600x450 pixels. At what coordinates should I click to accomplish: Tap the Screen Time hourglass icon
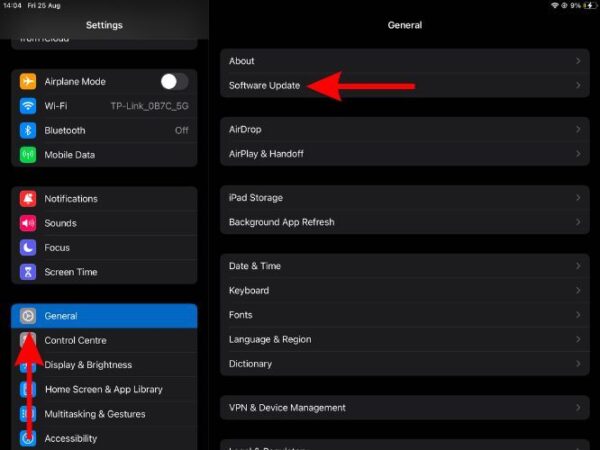(28, 272)
